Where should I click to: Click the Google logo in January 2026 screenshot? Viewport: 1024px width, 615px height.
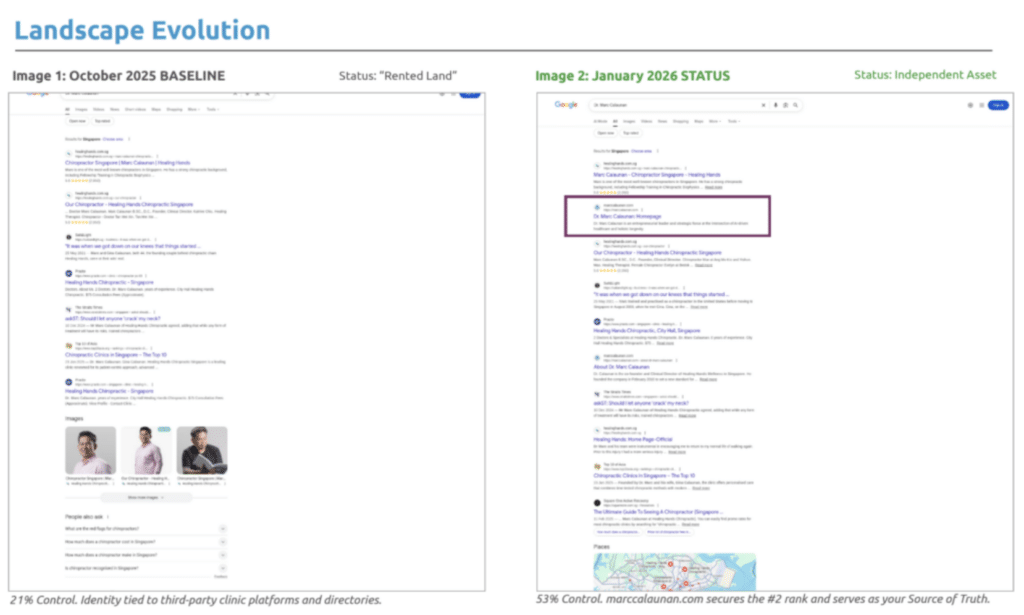pyautogui.click(x=566, y=104)
